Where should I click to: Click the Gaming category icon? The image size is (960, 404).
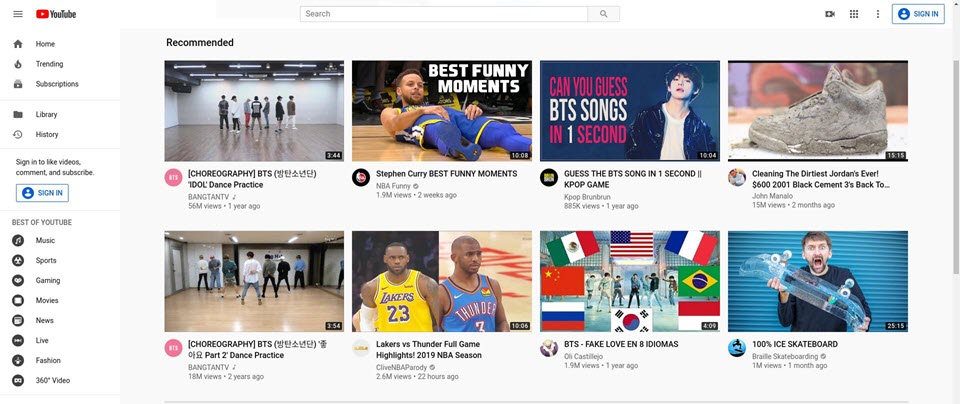[x=18, y=280]
